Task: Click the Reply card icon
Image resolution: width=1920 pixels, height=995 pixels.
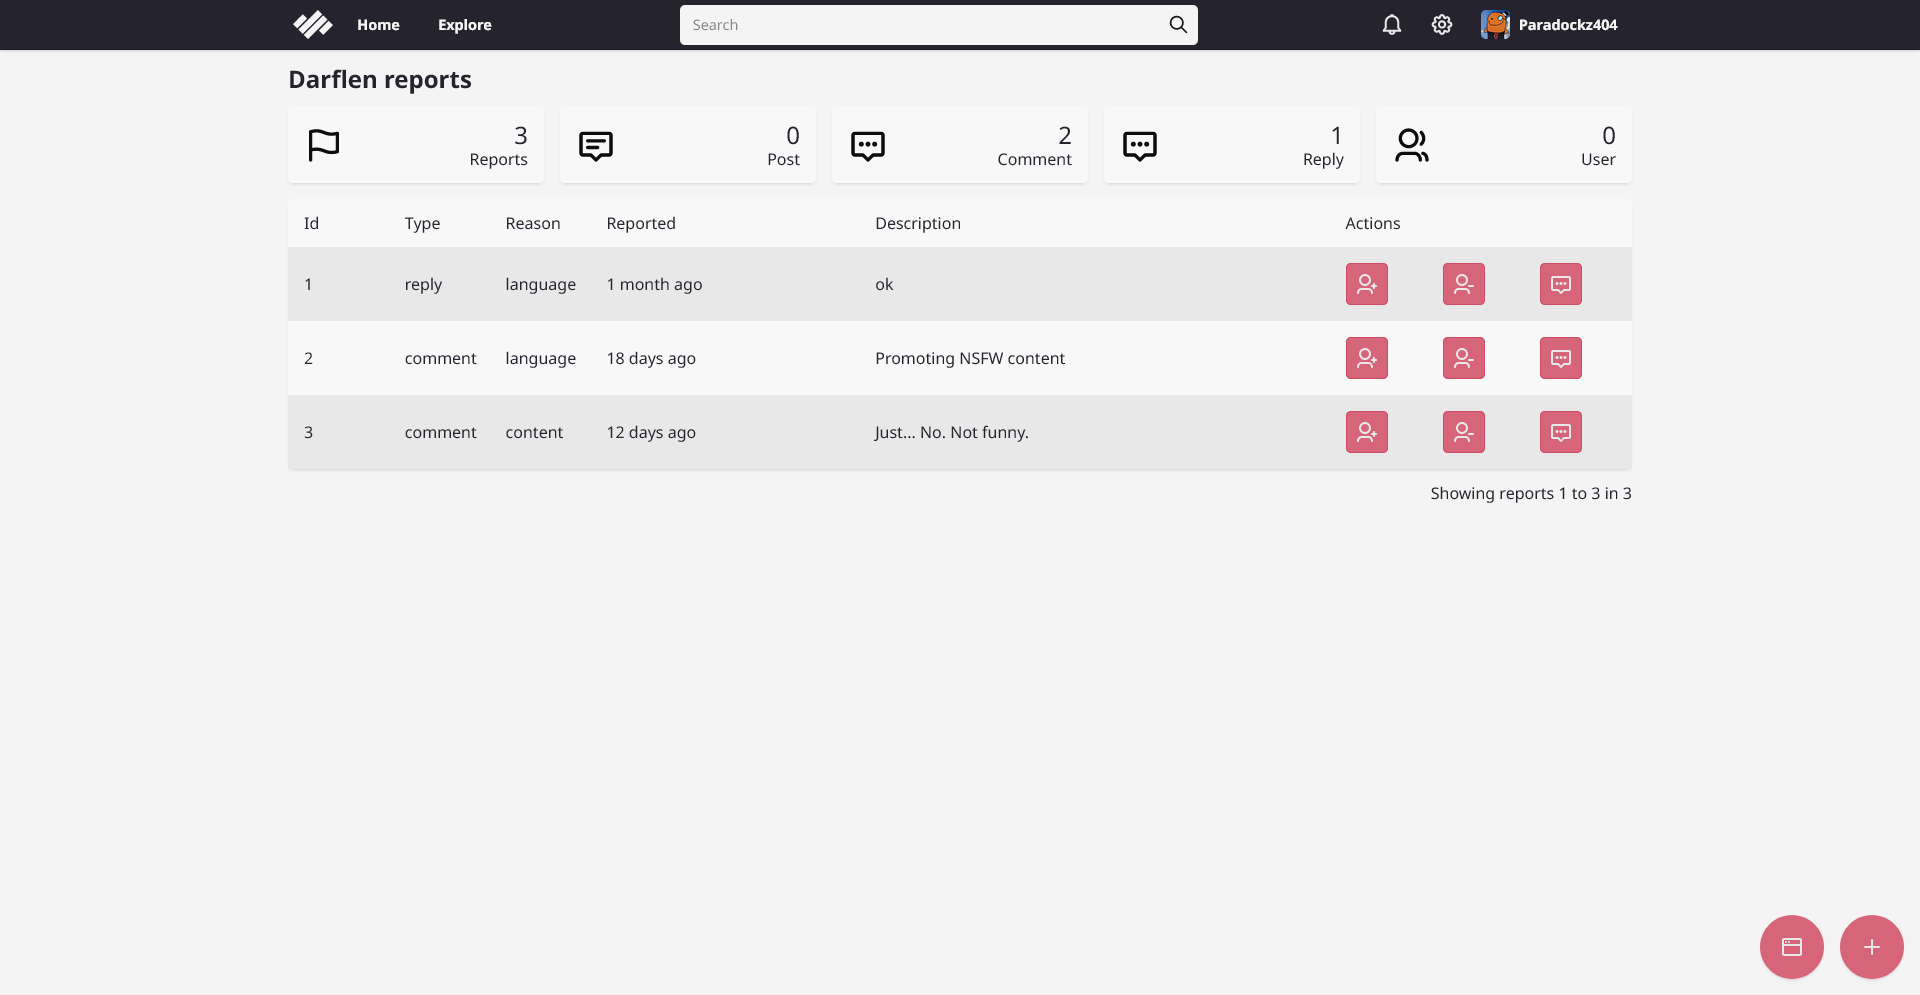Action: point(1140,145)
